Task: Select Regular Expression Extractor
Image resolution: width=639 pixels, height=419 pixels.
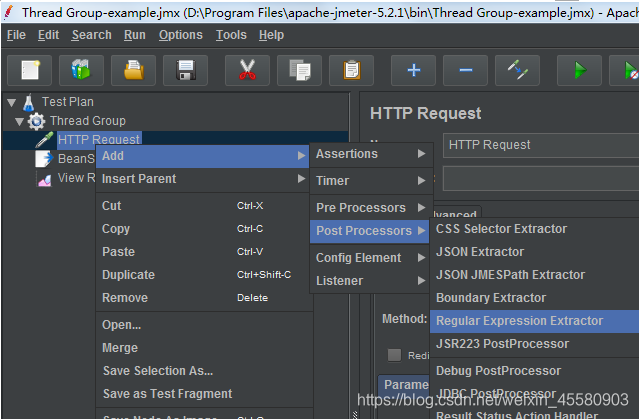Action: pyautogui.click(x=535, y=321)
